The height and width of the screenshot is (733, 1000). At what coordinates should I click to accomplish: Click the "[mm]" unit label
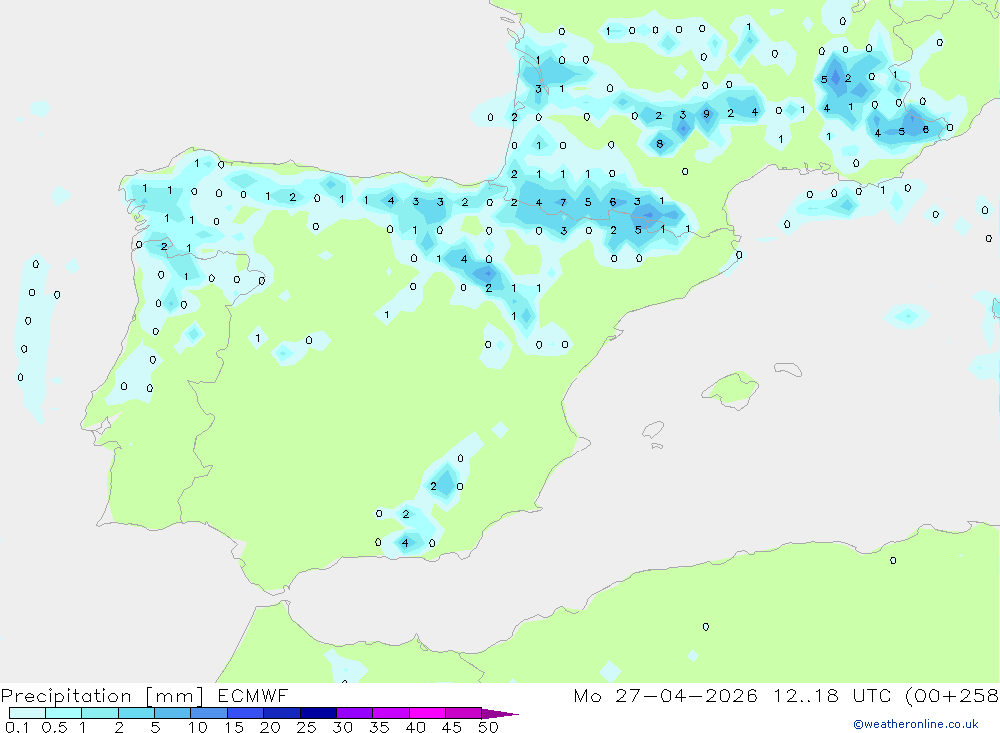point(175,696)
